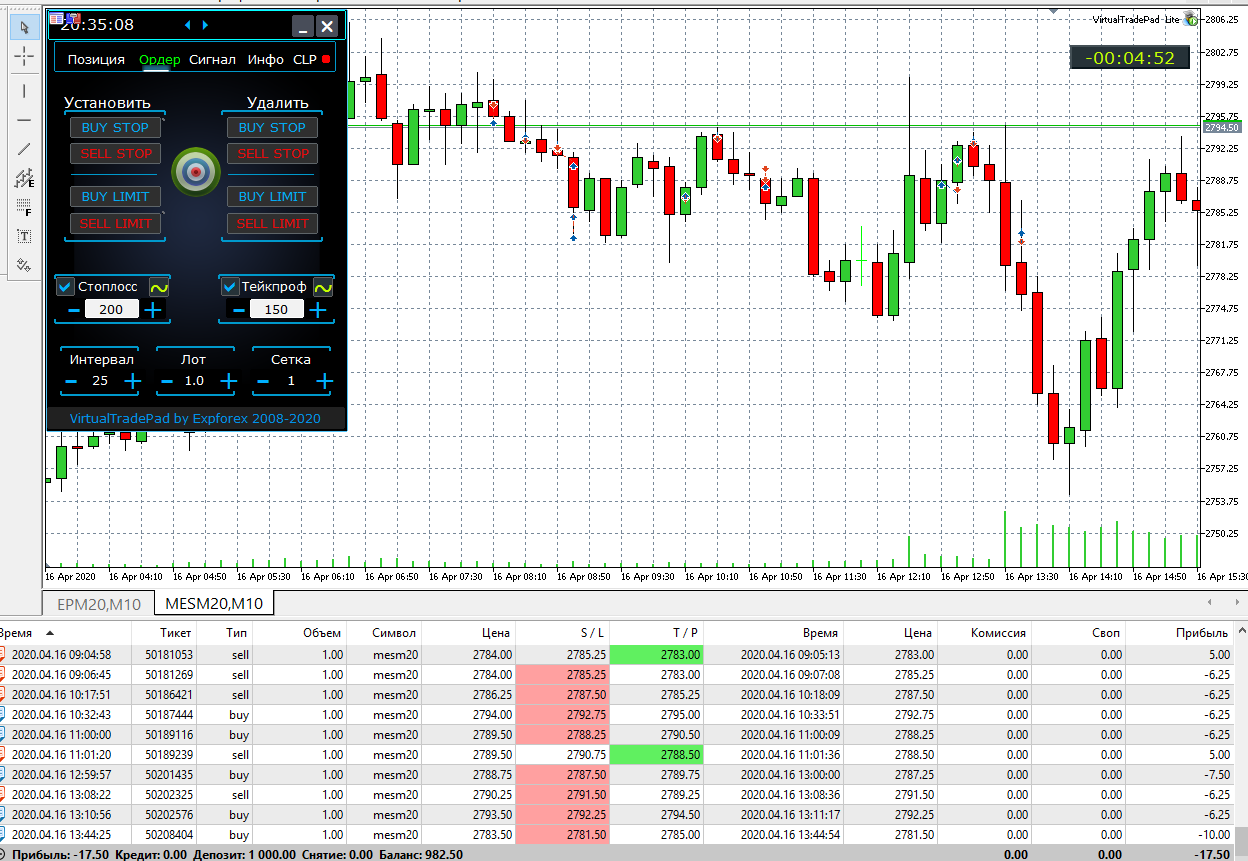Image resolution: width=1248 pixels, height=861 pixels.
Task: Decrease the Тейкпроф value with minus
Action: point(238,310)
